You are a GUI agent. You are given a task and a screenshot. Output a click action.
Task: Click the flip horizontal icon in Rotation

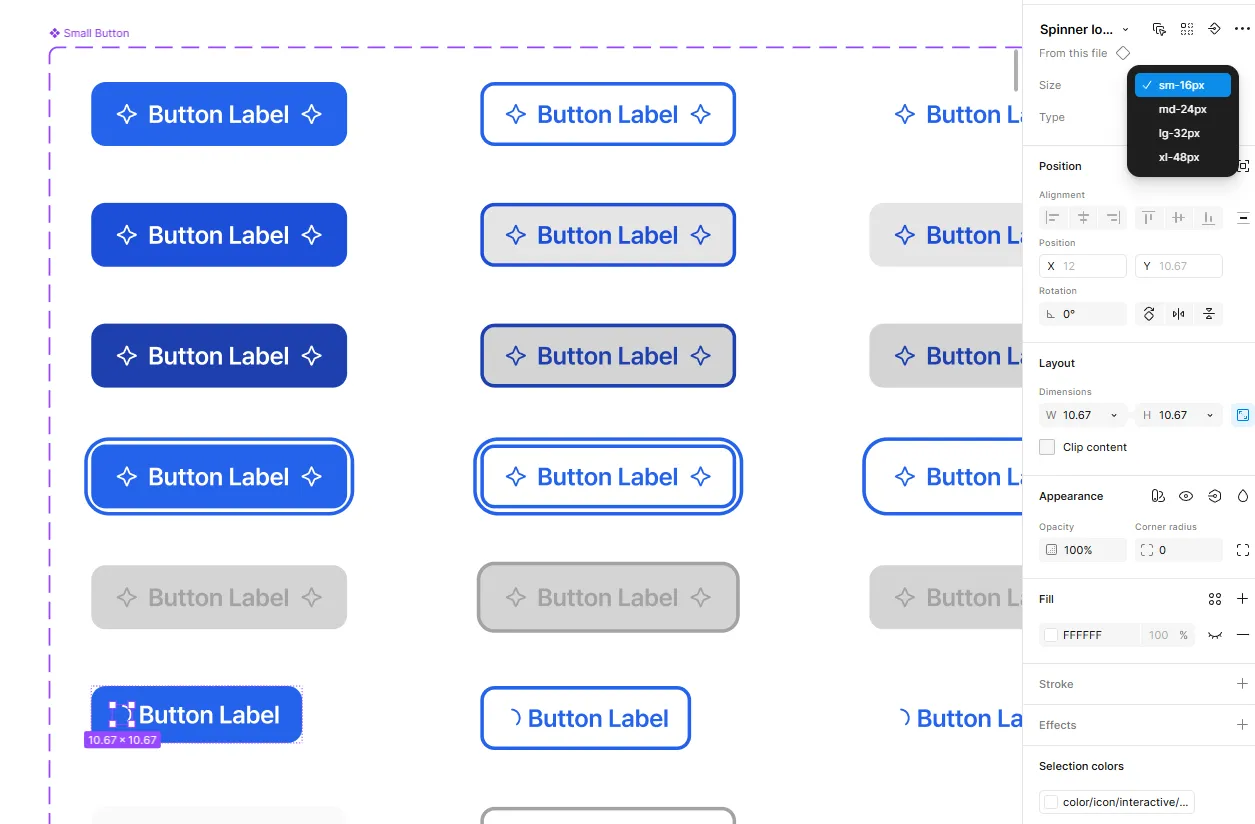[1179, 314]
